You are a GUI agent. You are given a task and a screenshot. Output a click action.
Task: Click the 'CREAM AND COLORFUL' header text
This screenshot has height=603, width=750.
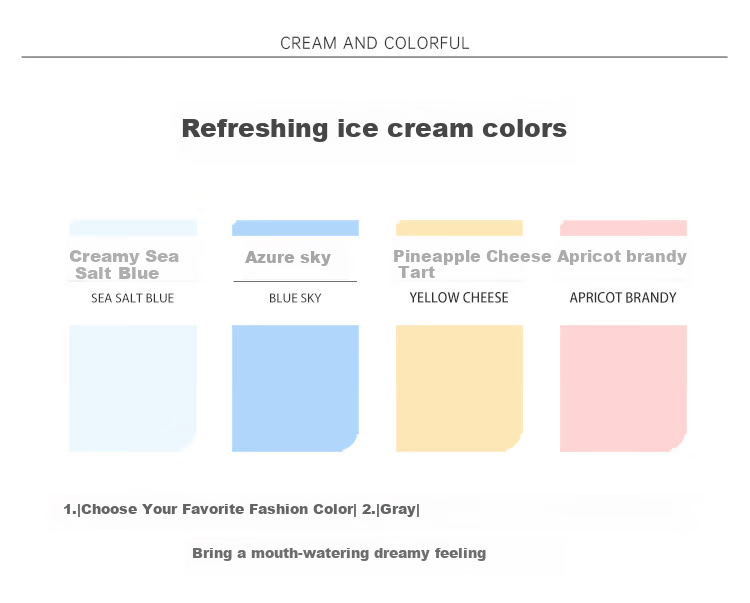tap(375, 43)
